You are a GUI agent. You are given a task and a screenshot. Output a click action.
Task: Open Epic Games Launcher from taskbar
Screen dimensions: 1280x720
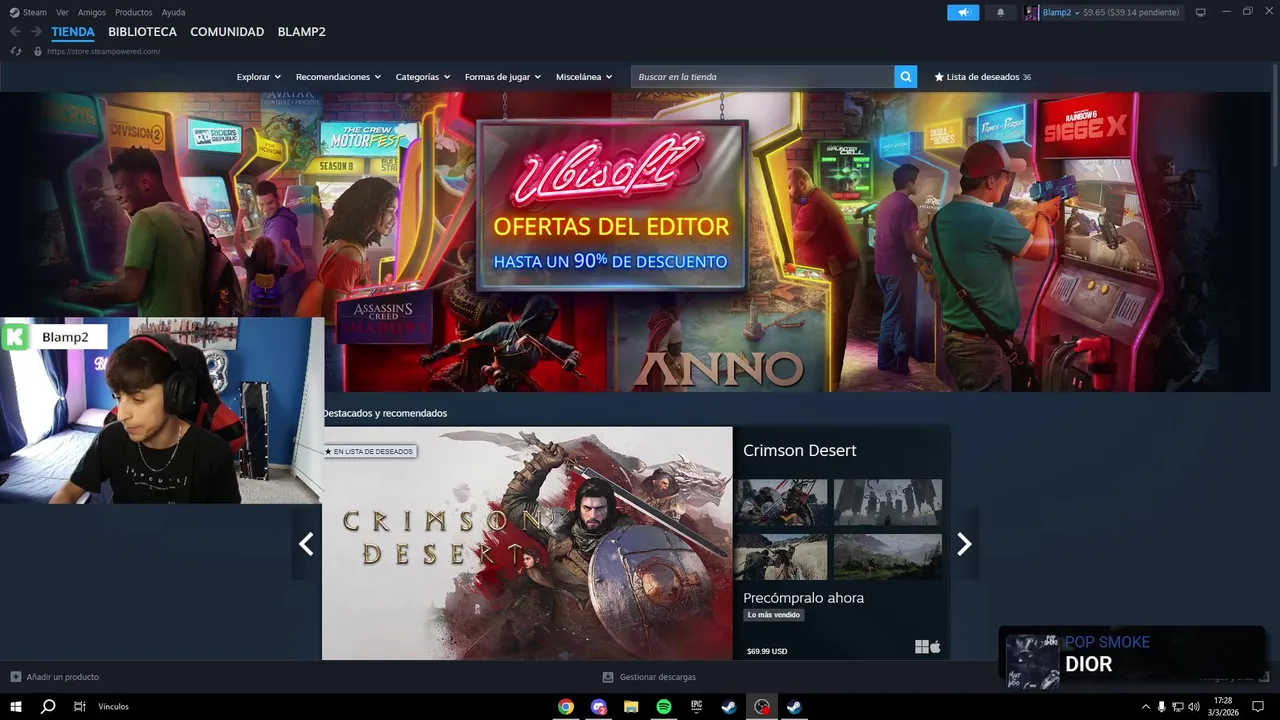pos(697,706)
